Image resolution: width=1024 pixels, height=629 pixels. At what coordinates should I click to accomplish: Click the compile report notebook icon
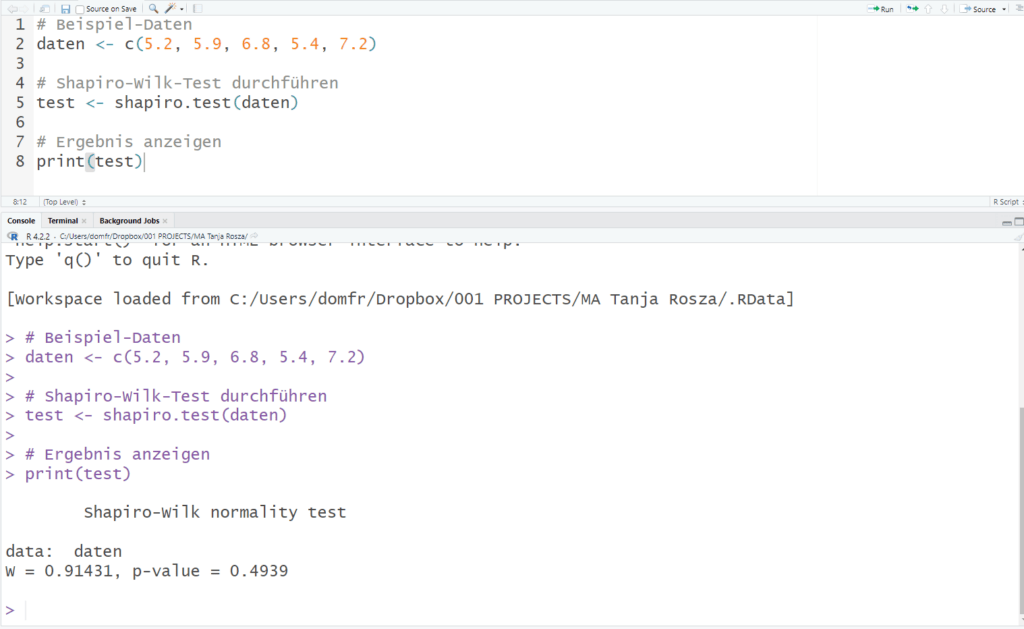(197, 9)
